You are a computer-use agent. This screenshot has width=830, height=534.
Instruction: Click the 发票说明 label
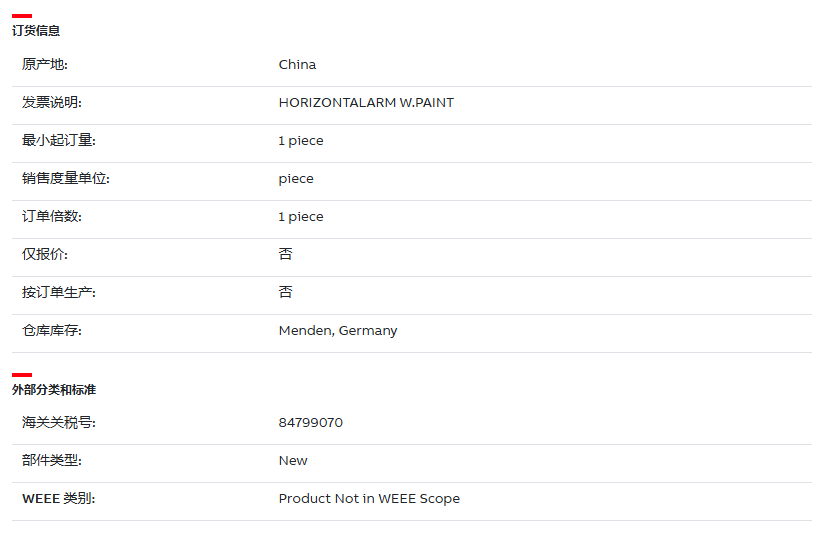coord(51,103)
